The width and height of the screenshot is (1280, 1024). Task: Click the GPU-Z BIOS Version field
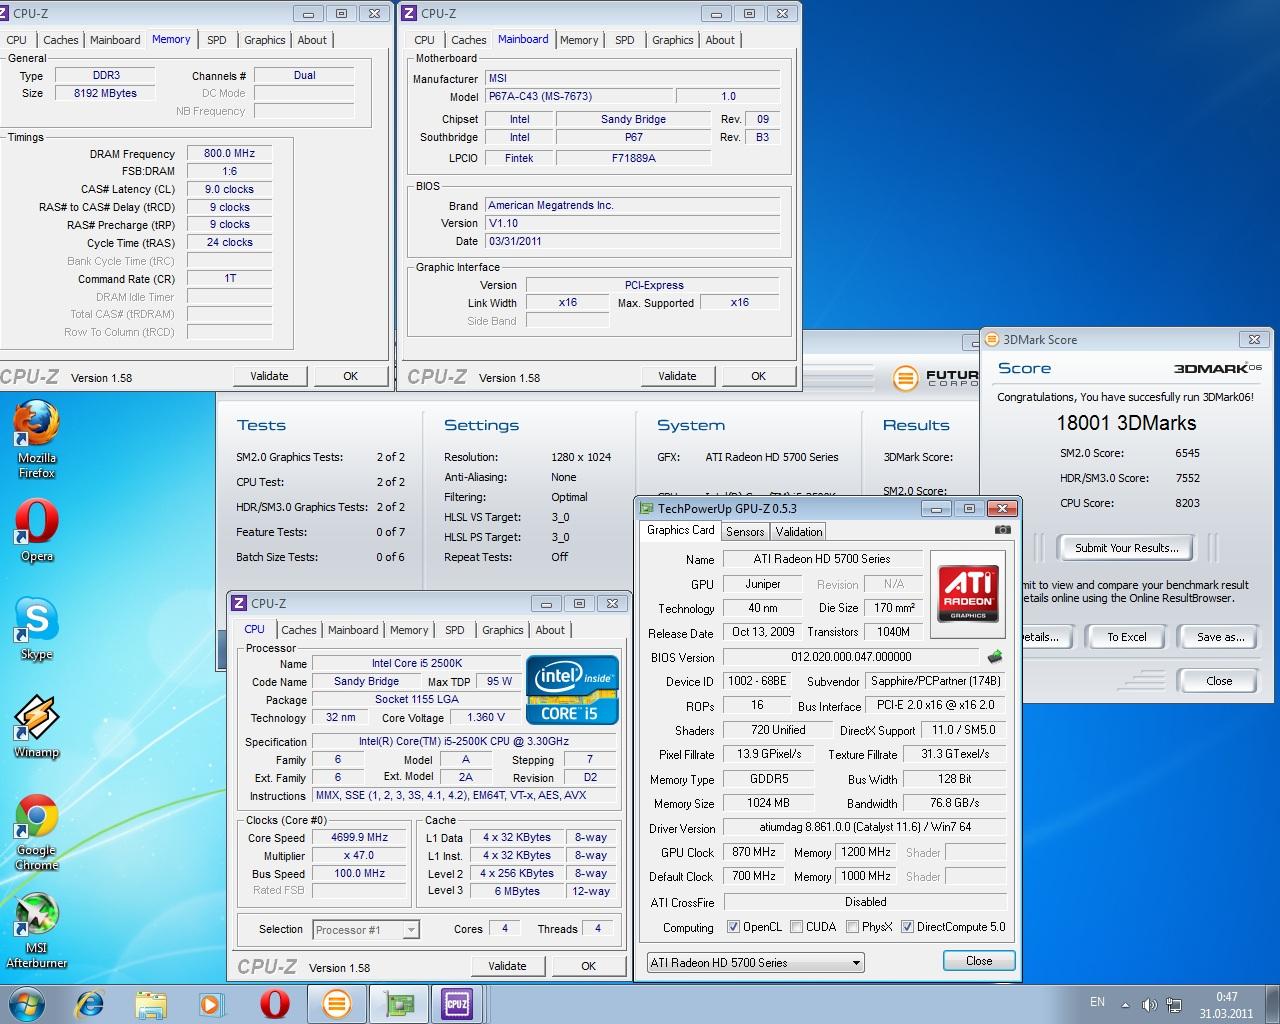tap(851, 657)
